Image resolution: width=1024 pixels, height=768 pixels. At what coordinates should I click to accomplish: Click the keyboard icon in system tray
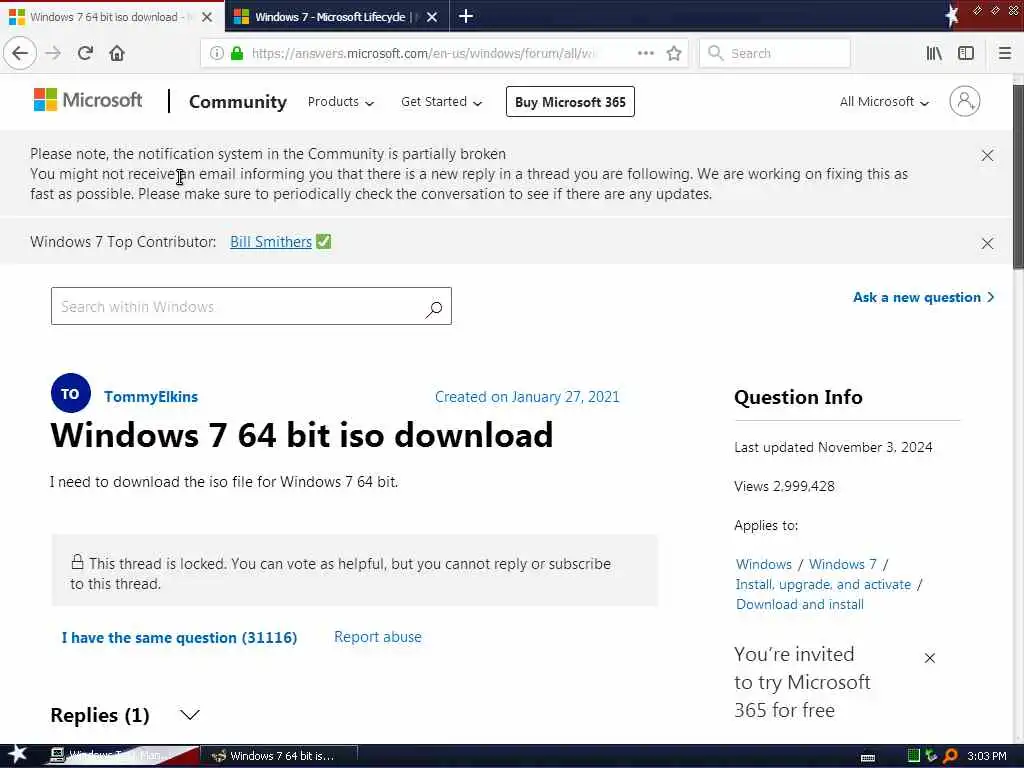pyautogui.click(x=868, y=757)
